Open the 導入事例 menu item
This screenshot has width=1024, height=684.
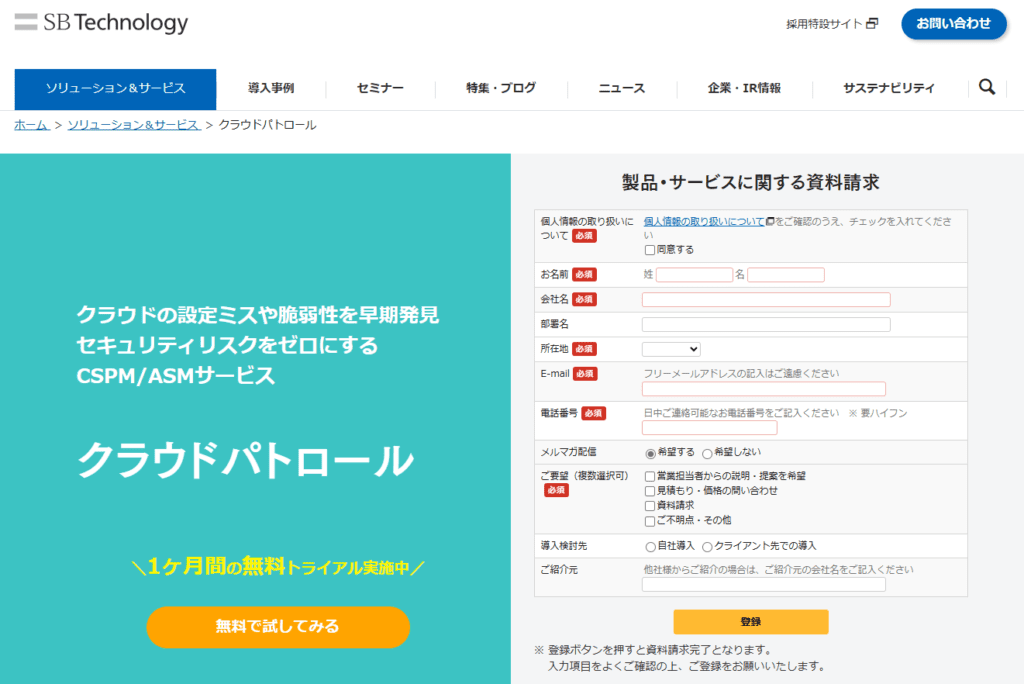[x=271, y=88]
